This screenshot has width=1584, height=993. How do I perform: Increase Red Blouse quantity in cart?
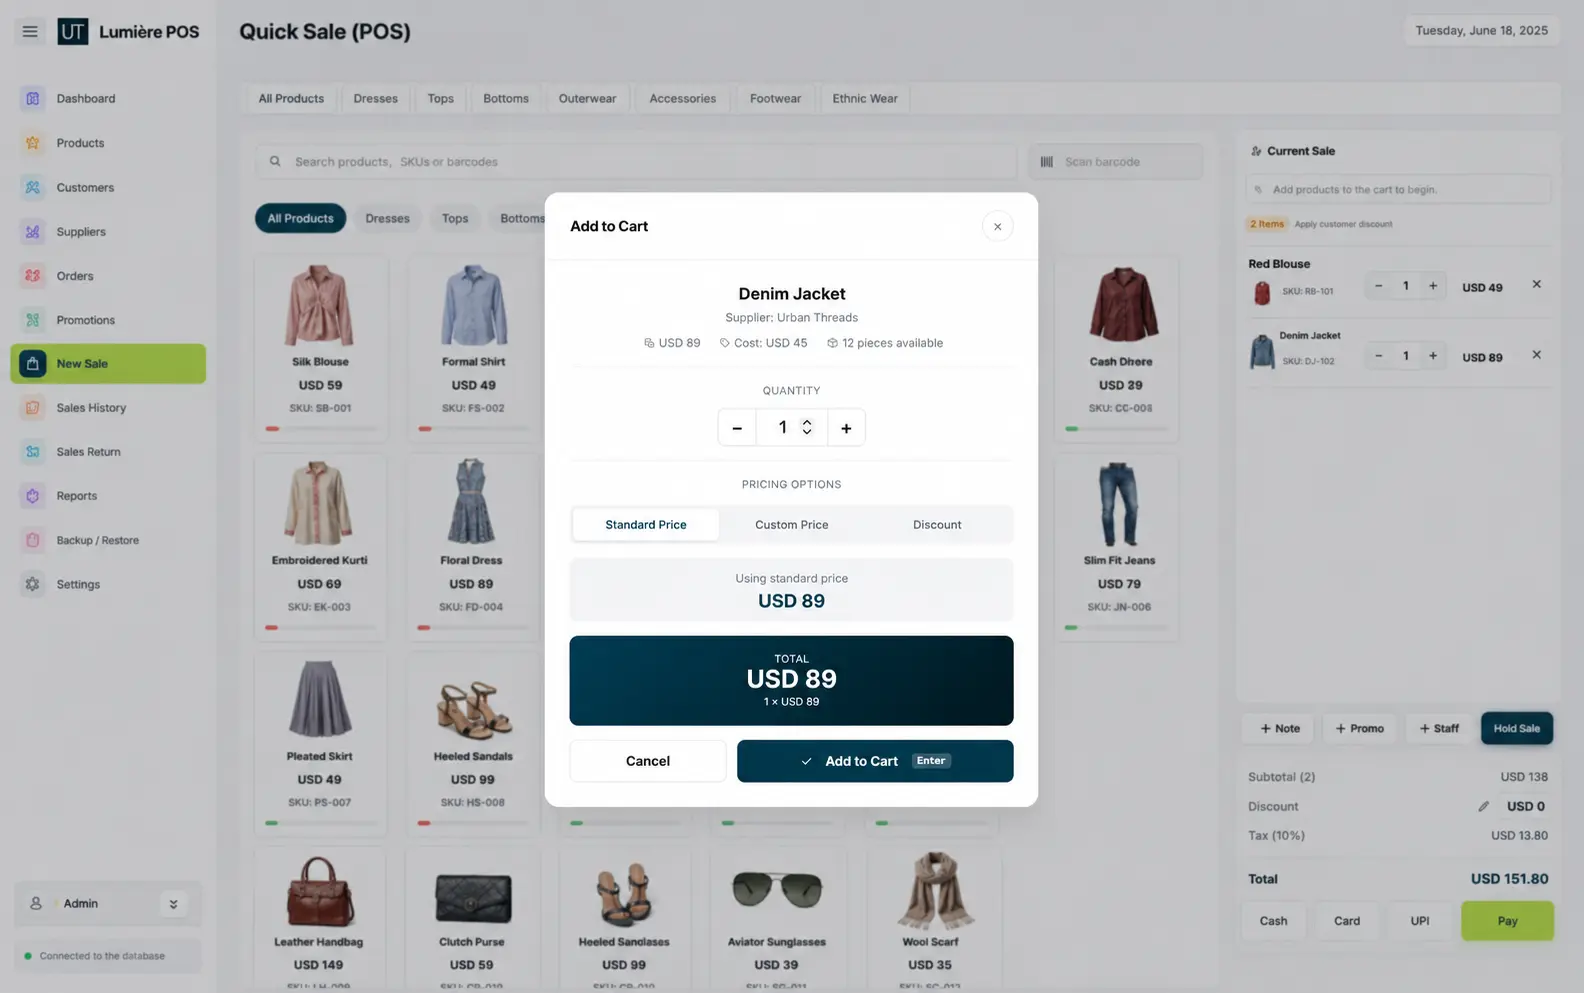click(1433, 286)
